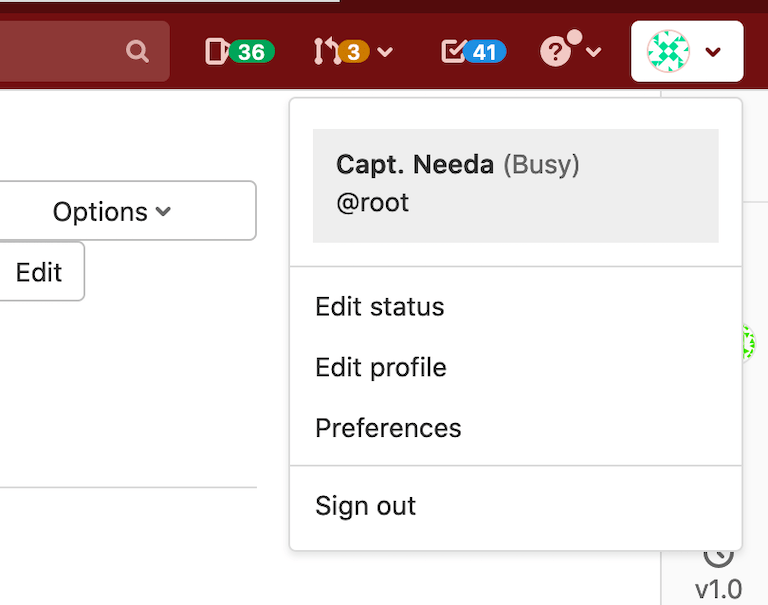The image size is (768, 605).
Task: Open the Options dropdown button
Action: point(112,211)
